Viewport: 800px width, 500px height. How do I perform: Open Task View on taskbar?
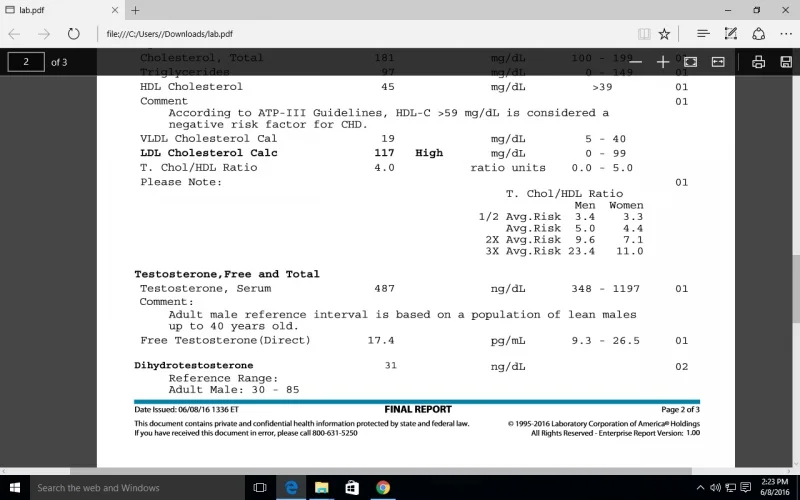pyautogui.click(x=260, y=488)
